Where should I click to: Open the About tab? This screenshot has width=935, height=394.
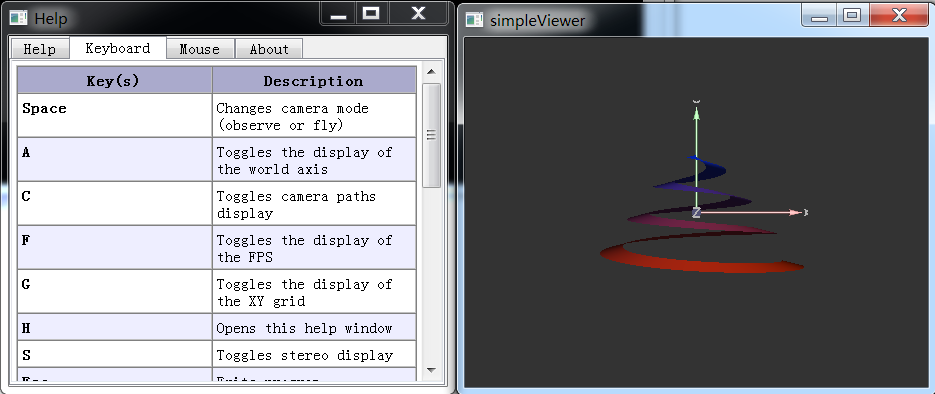269,49
